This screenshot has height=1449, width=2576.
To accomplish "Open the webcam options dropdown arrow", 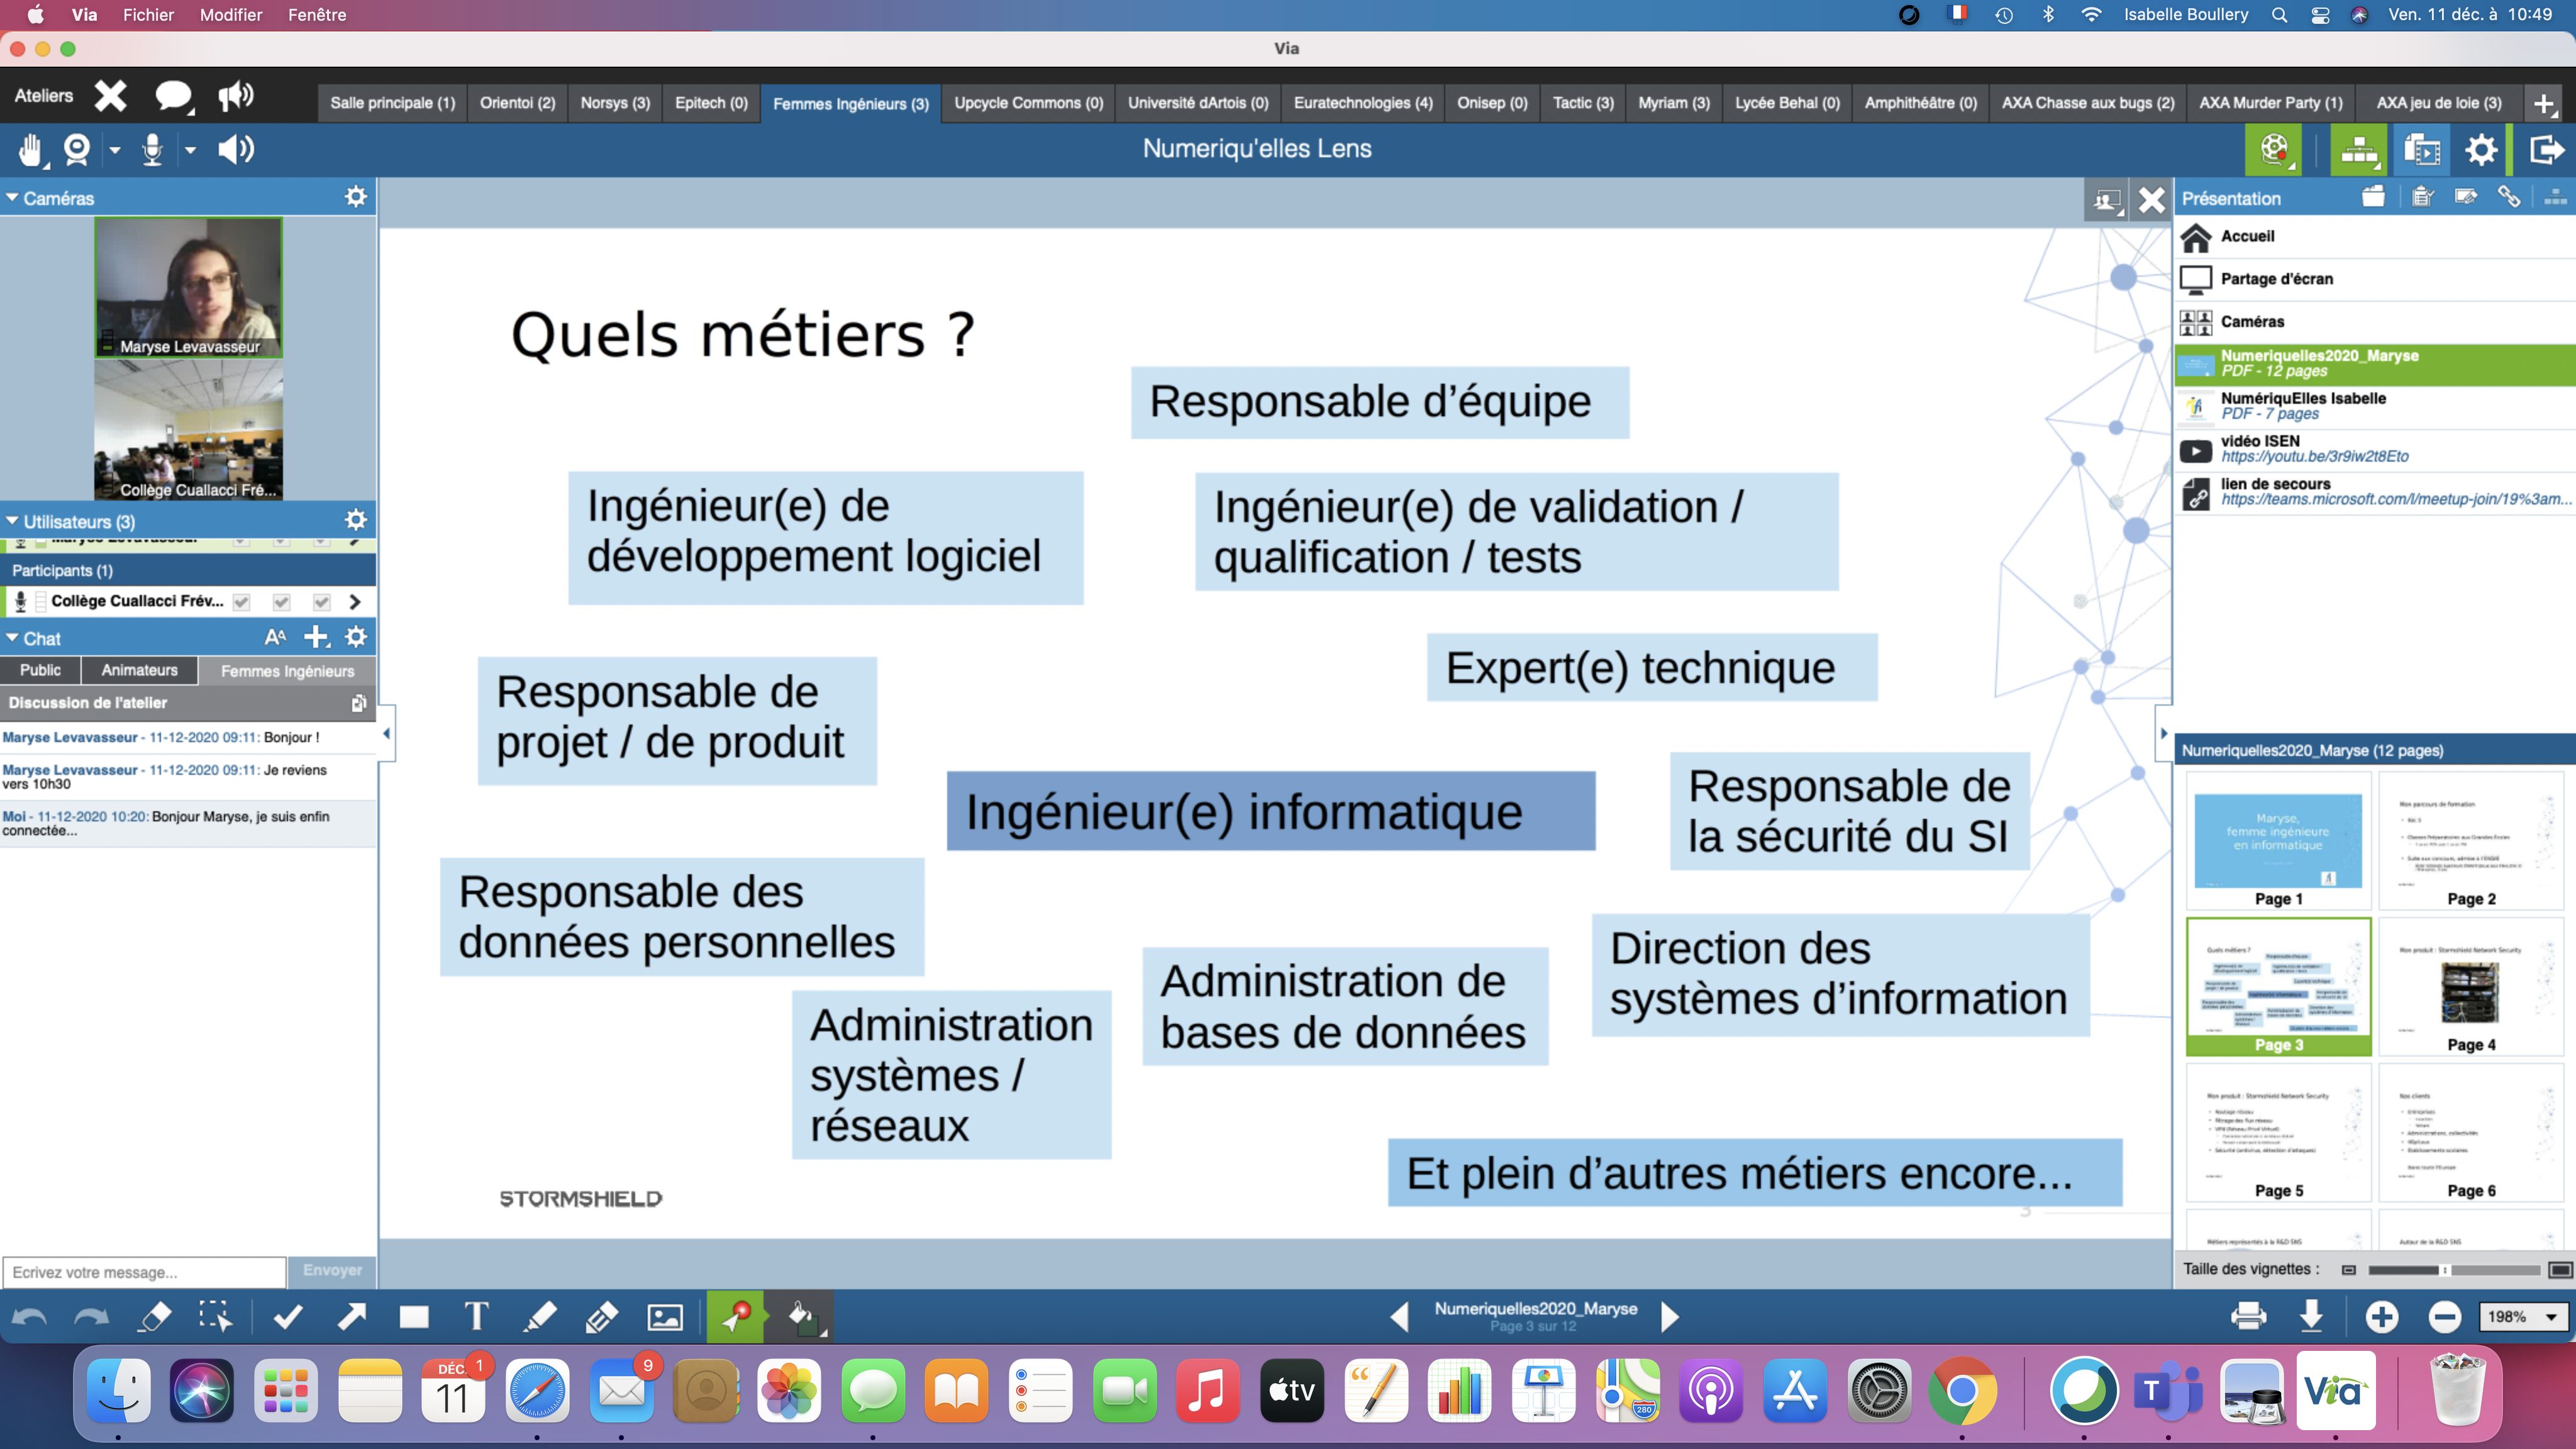I will click(x=115, y=150).
